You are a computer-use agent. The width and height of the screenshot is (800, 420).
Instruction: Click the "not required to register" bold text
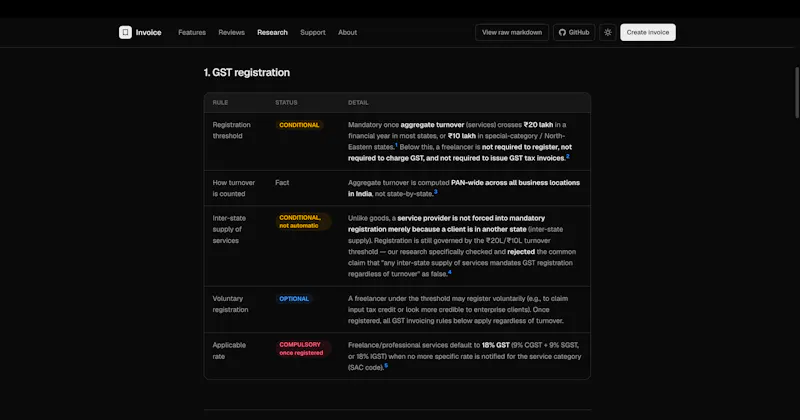pos(520,147)
